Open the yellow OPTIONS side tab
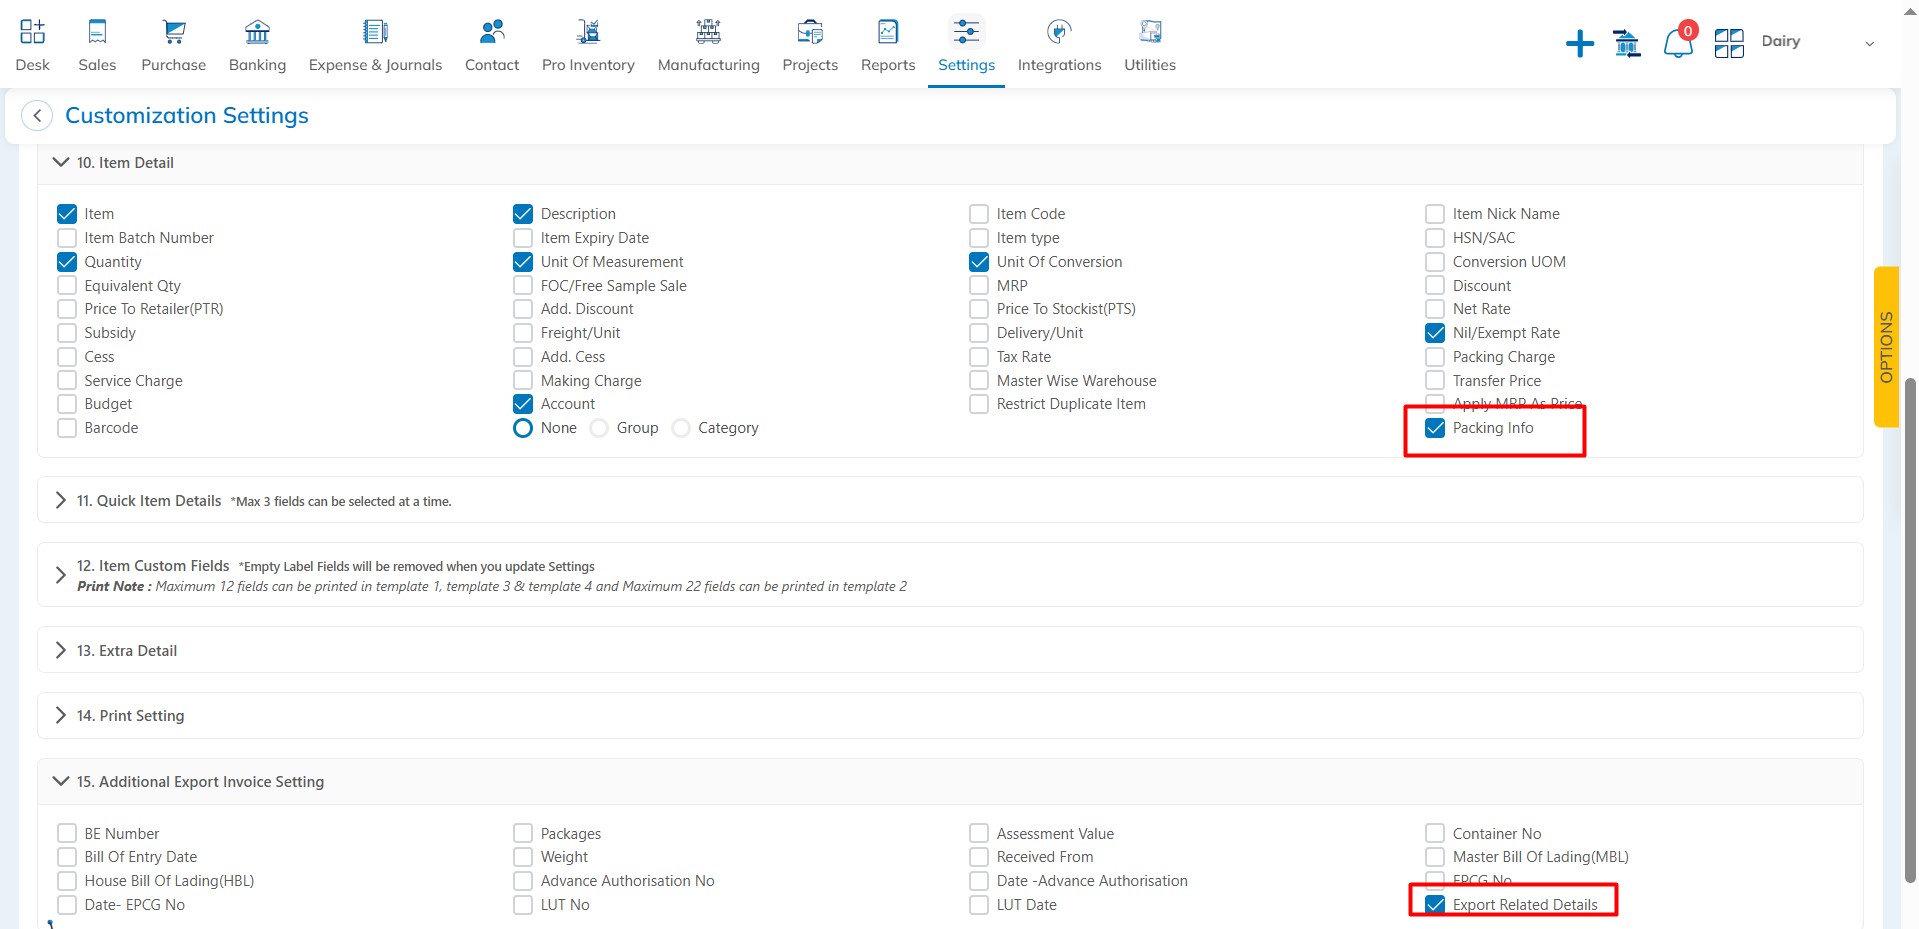This screenshot has width=1919, height=929. [1886, 347]
